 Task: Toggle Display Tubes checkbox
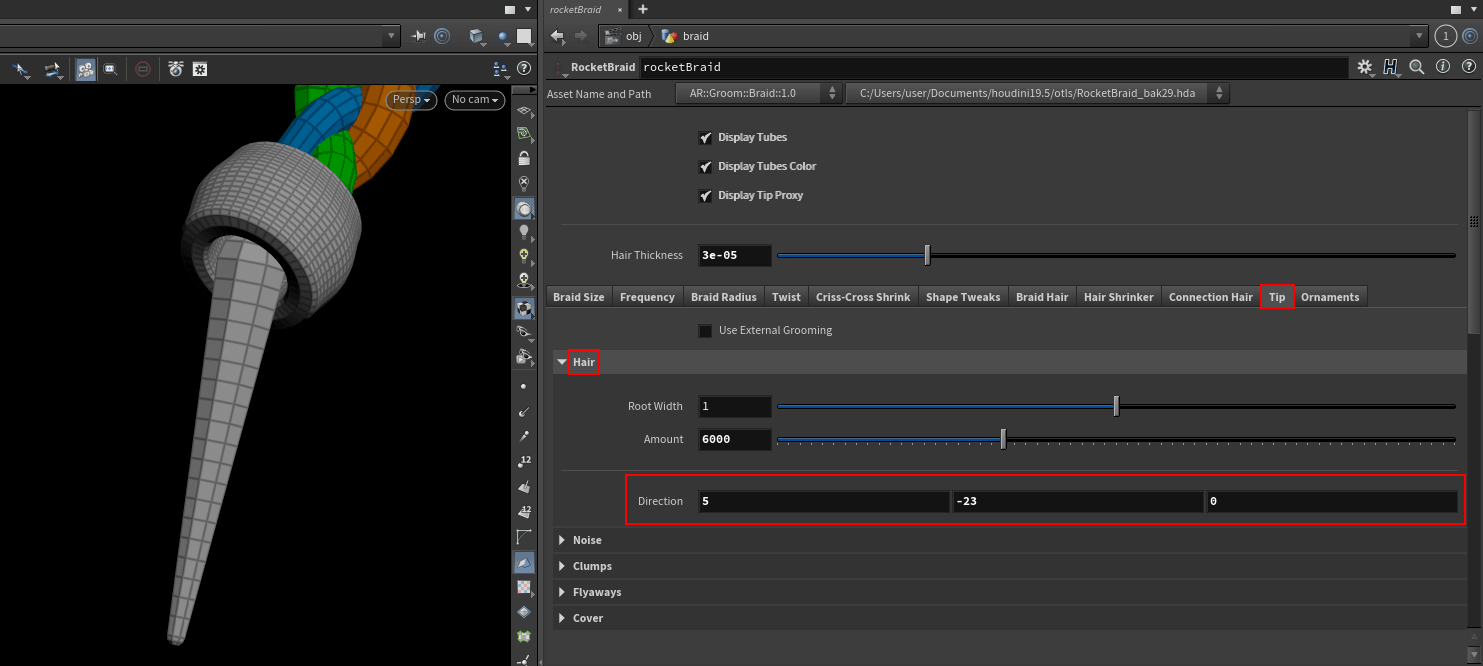coord(705,137)
